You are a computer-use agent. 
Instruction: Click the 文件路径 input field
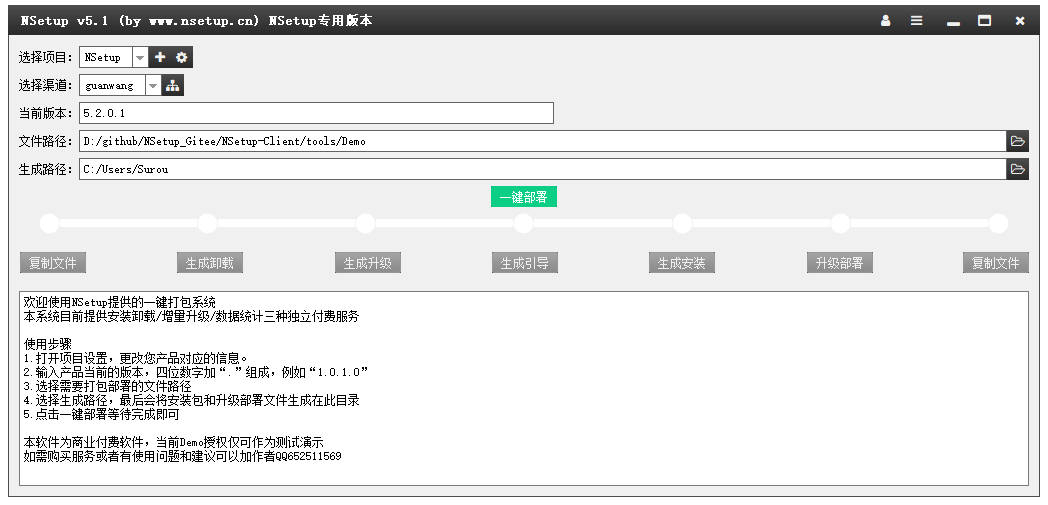543,141
